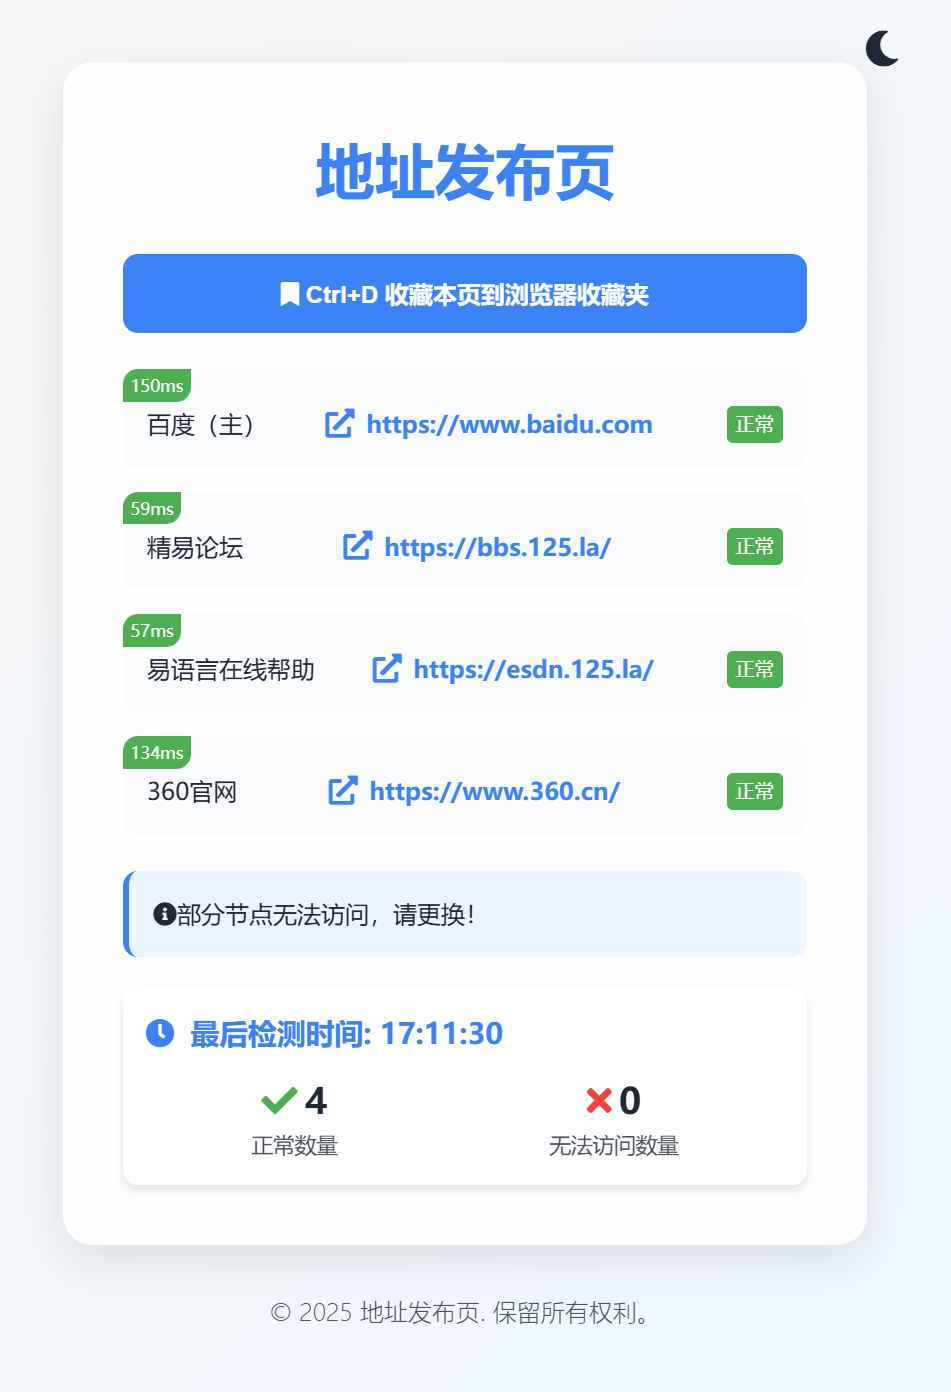
Task: Click the external link icon beside 百度（主）
Action: click(x=339, y=423)
